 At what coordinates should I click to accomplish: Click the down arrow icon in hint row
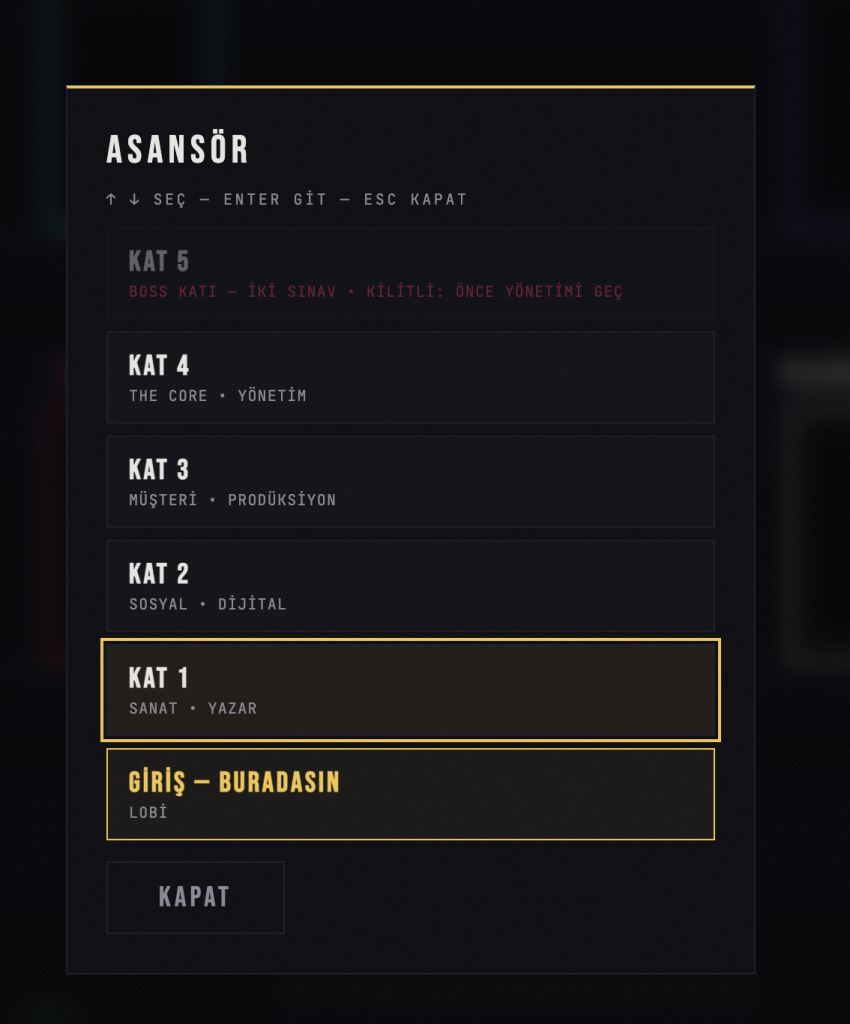coord(134,199)
